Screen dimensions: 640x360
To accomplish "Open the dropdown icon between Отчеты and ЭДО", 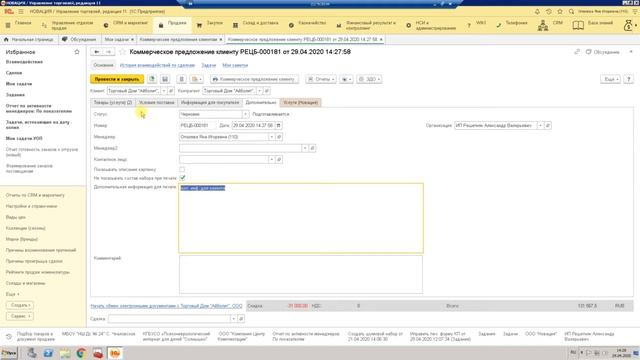I will [347, 79].
